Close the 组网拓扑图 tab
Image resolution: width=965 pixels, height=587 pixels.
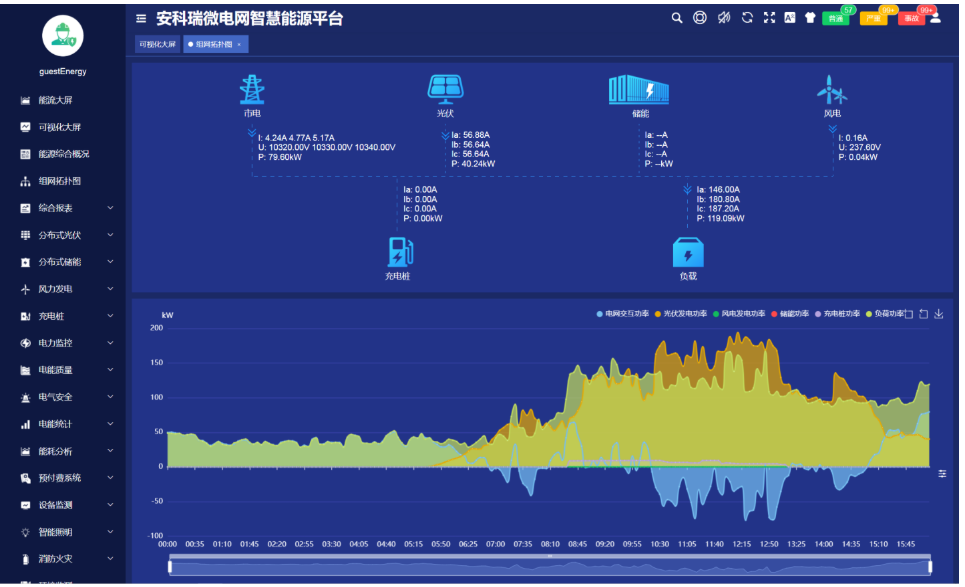[x=239, y=44]
